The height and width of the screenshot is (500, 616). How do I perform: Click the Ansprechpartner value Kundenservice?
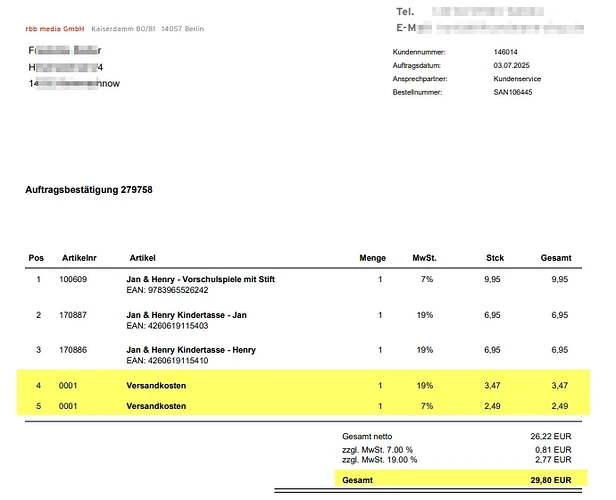(x=517, y=79)
